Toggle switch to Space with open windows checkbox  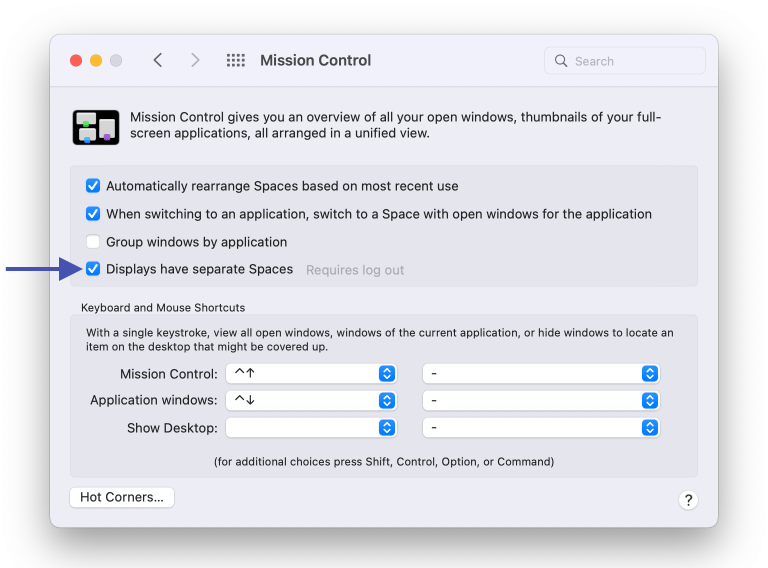[x=93, y=214]
